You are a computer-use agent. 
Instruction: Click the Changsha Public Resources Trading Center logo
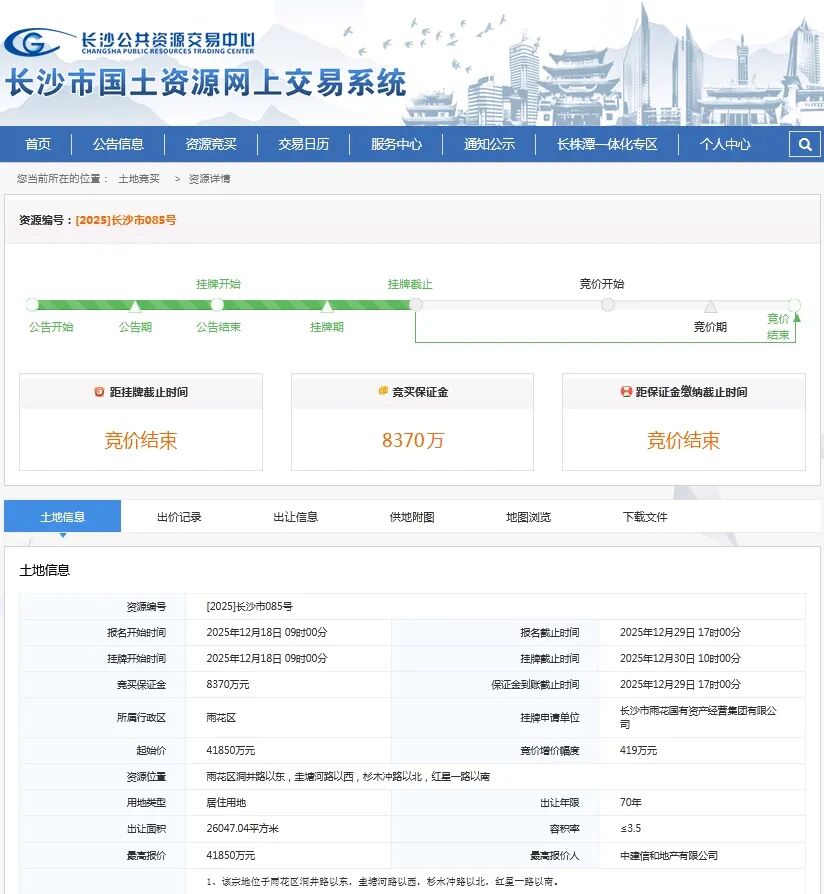click(130, 41)
